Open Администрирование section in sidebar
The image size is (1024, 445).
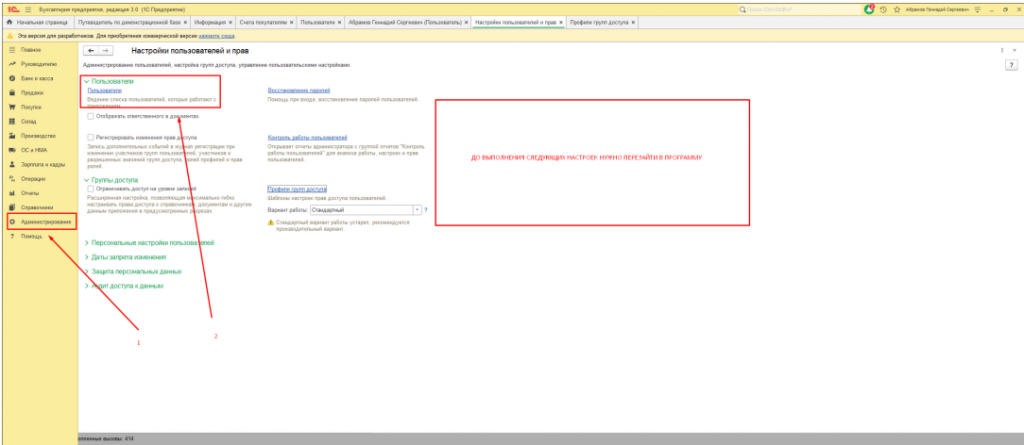point(41,222)
